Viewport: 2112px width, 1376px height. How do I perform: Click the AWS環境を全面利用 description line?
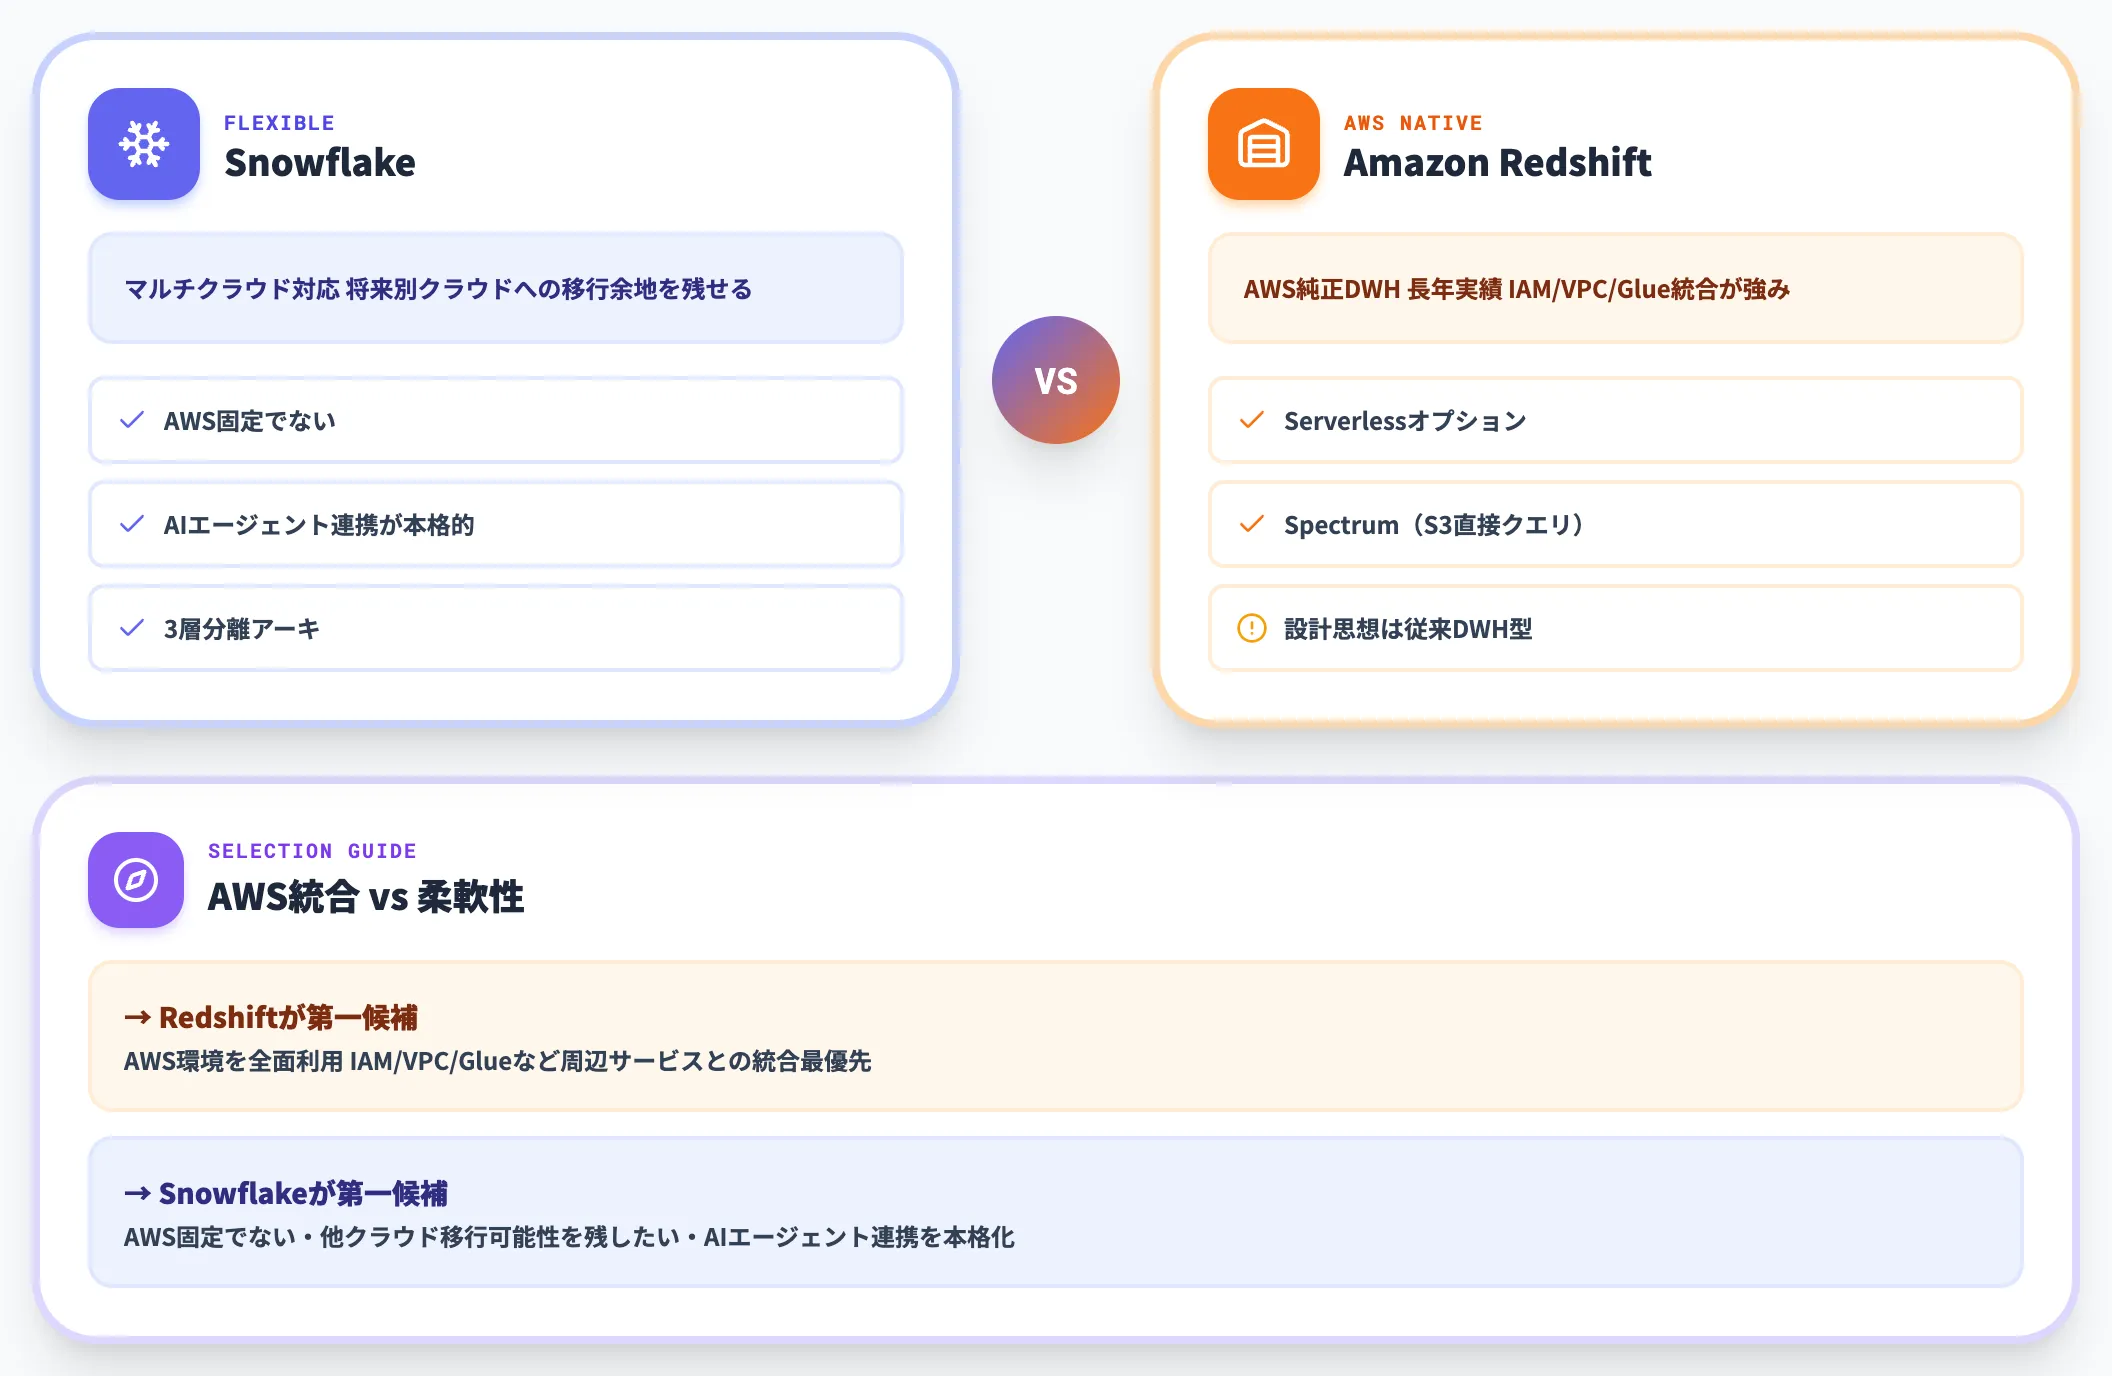coord(498,1061)
